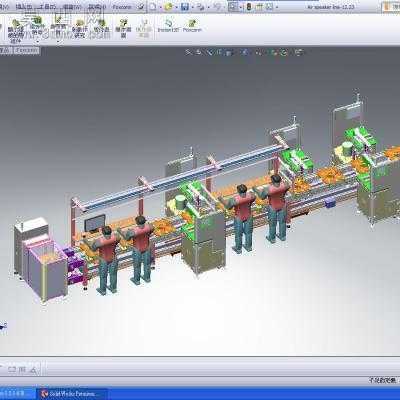The height and width of the screenshot is (400, 400).
Task: Expand the dropdown beside the New icon
Action: (x=161, y=7)
